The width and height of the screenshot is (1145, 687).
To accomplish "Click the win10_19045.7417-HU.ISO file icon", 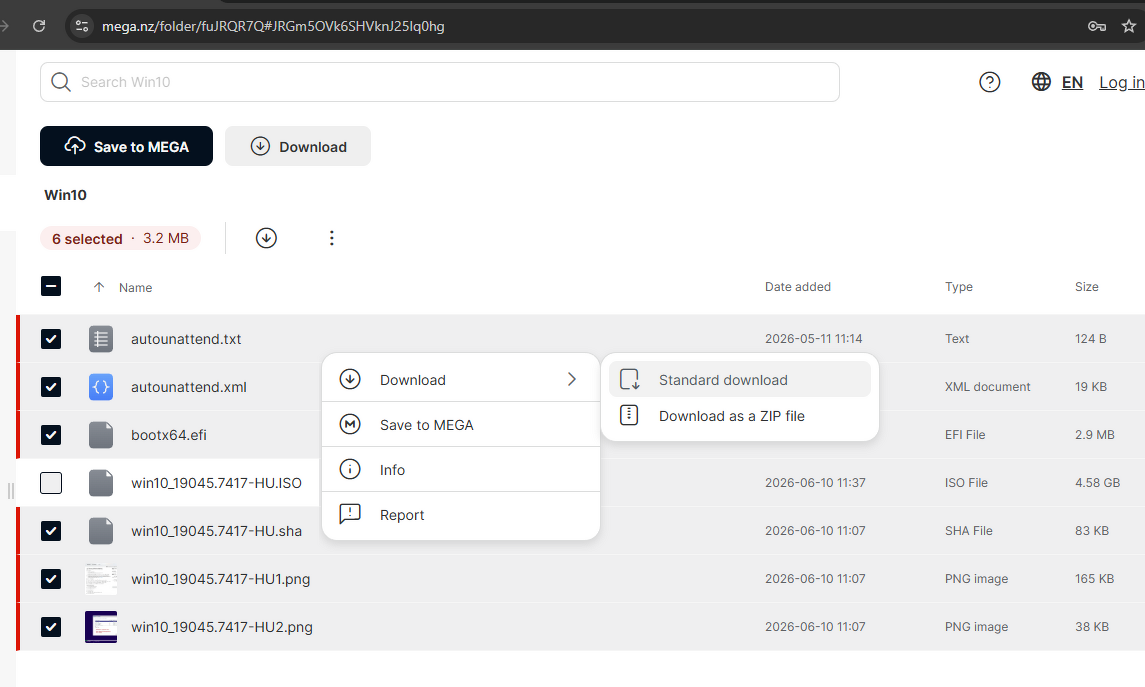I will pos(101,483).
